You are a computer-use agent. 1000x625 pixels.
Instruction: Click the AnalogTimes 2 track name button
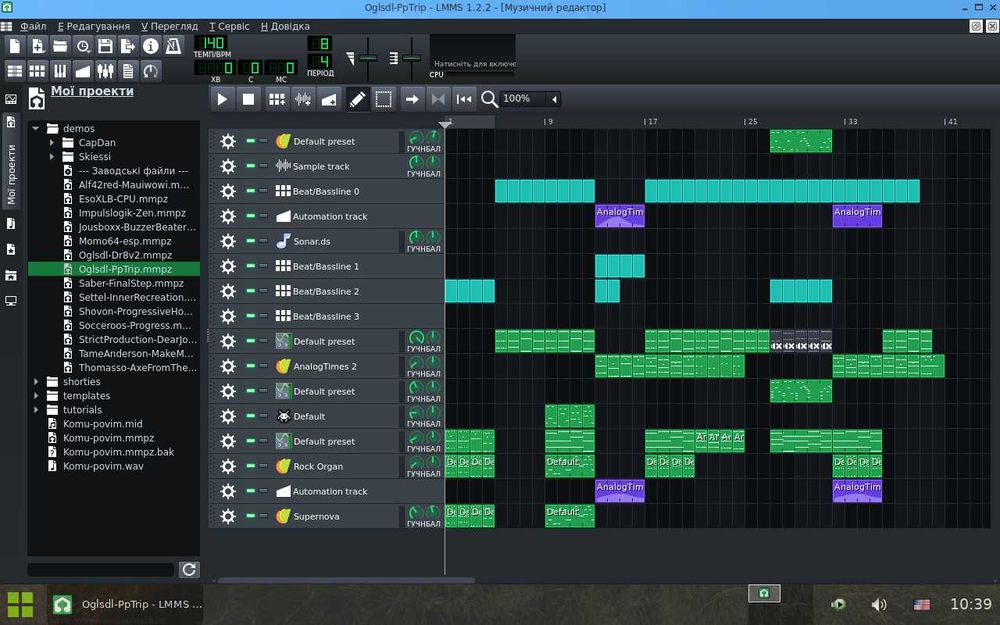[x=337, y=366]
